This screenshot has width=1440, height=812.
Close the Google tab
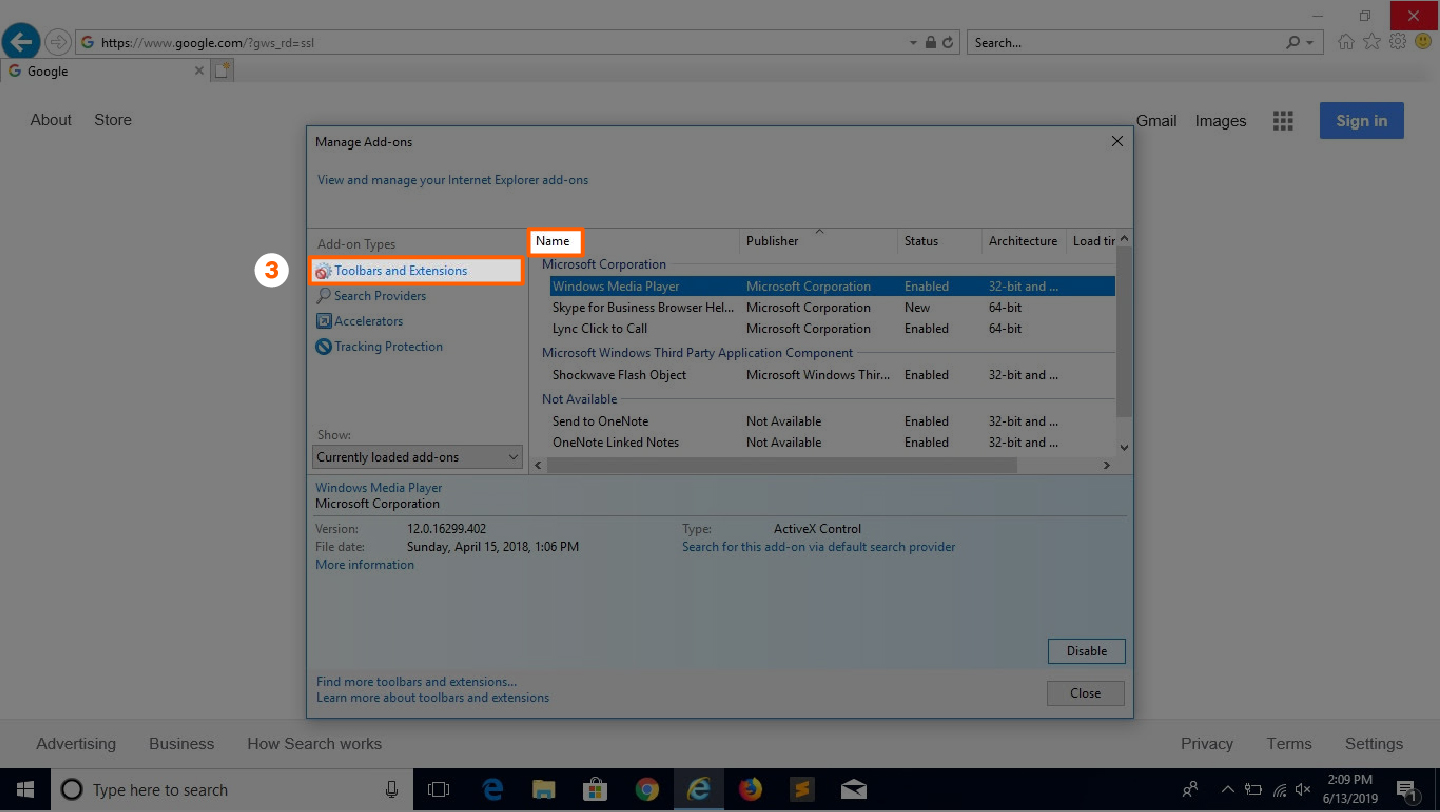point(199,71)
